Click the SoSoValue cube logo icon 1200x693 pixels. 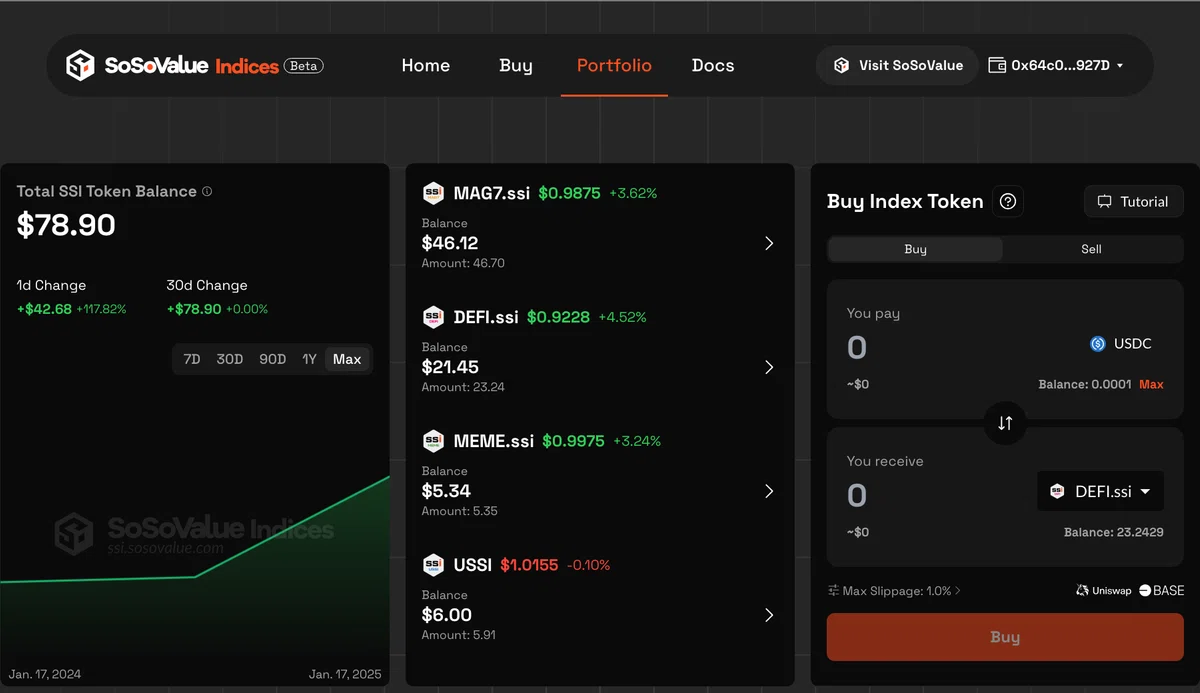80,66
